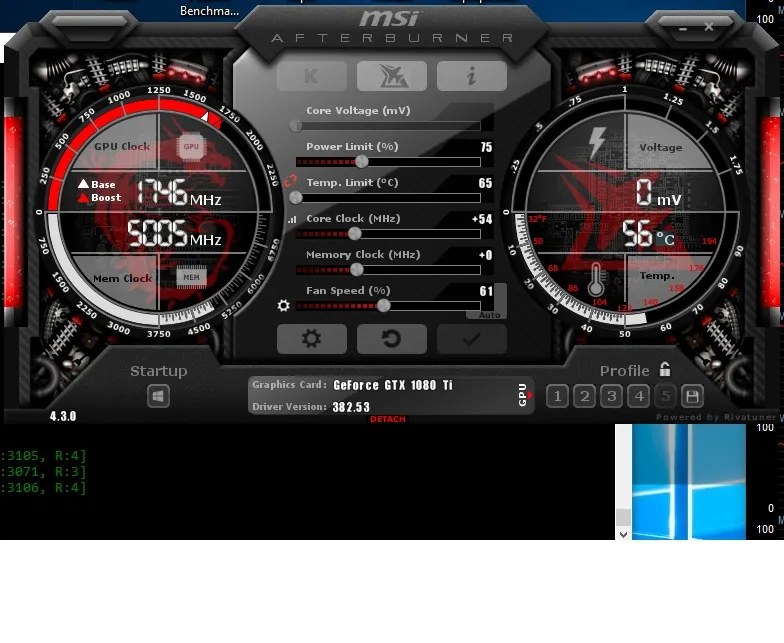Screen dimensions: 784x643
Task: Click Memory Clock offset value +0
Action: coord(486,256)
